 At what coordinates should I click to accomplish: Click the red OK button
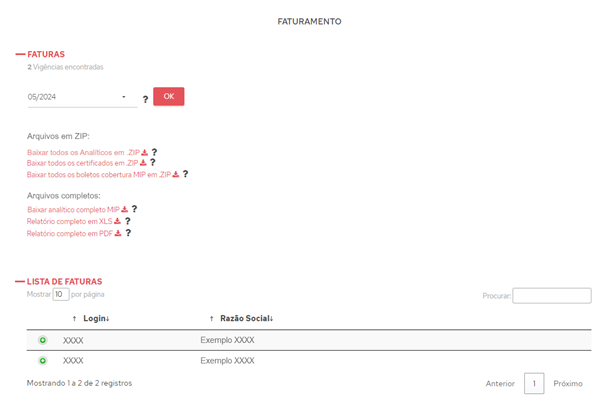tap(169, 96)
